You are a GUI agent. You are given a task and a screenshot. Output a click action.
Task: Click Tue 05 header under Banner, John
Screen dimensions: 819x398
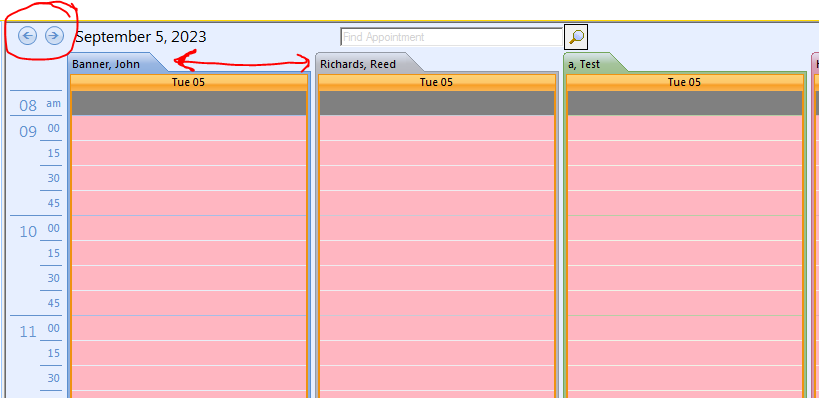click(x=189, y=83)
